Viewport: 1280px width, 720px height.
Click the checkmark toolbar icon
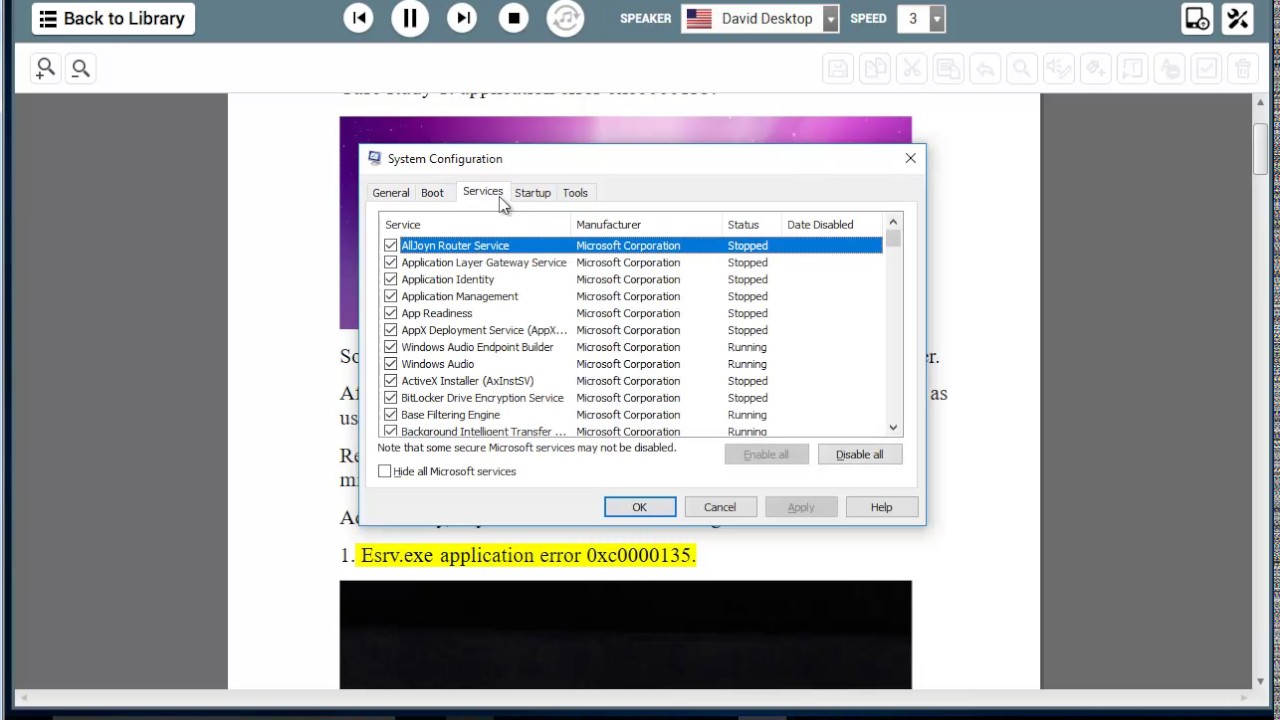[x=1207, y=69]
